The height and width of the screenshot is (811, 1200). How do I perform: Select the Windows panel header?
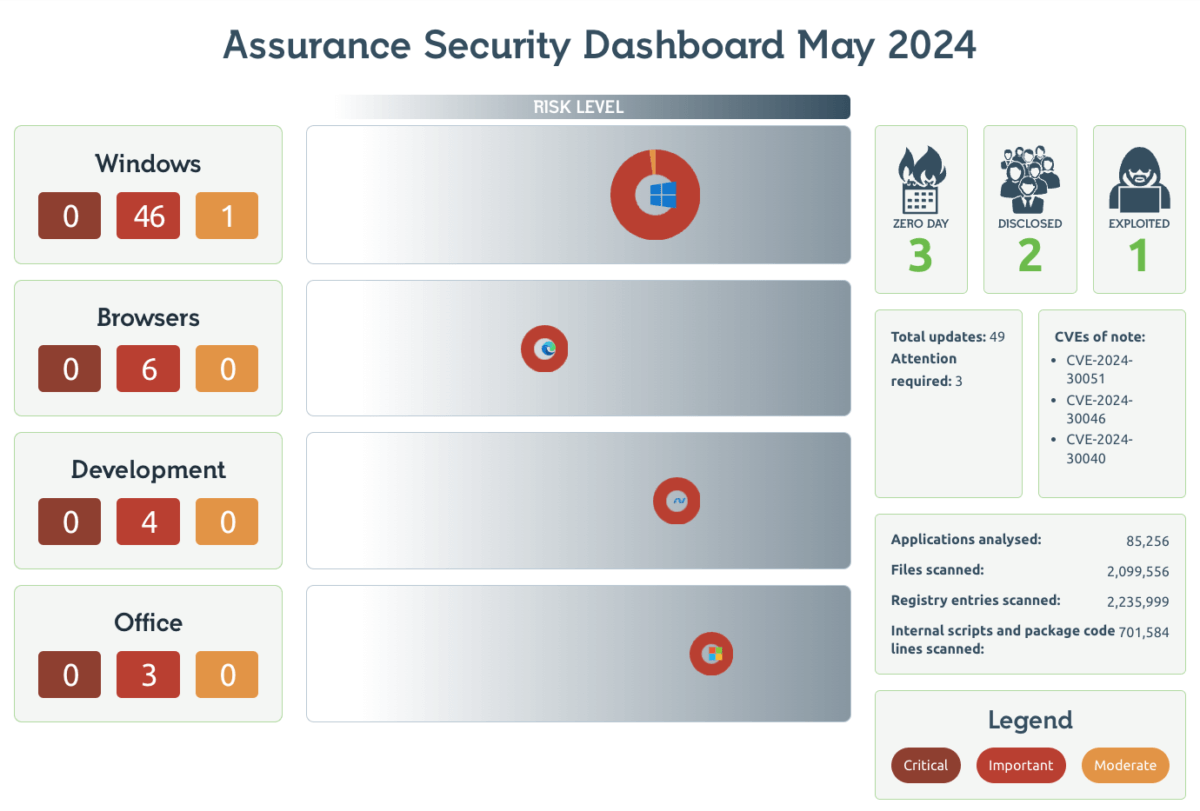[x=147, y=163]
